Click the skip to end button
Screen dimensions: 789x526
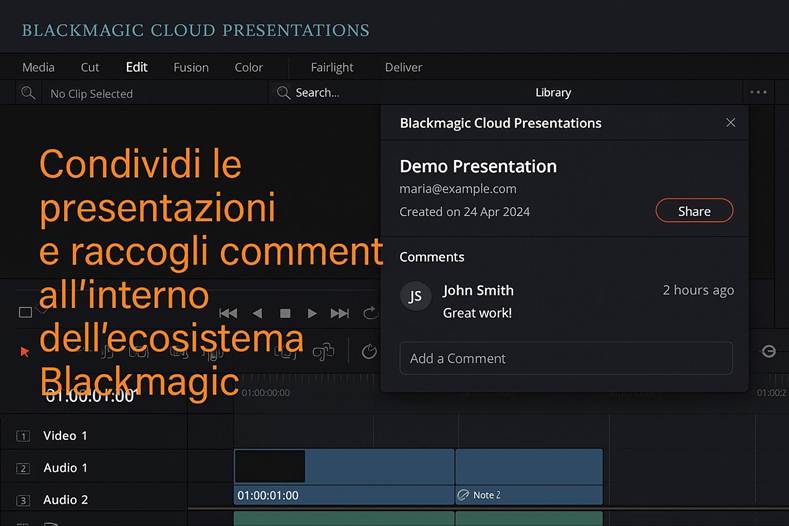340,313
